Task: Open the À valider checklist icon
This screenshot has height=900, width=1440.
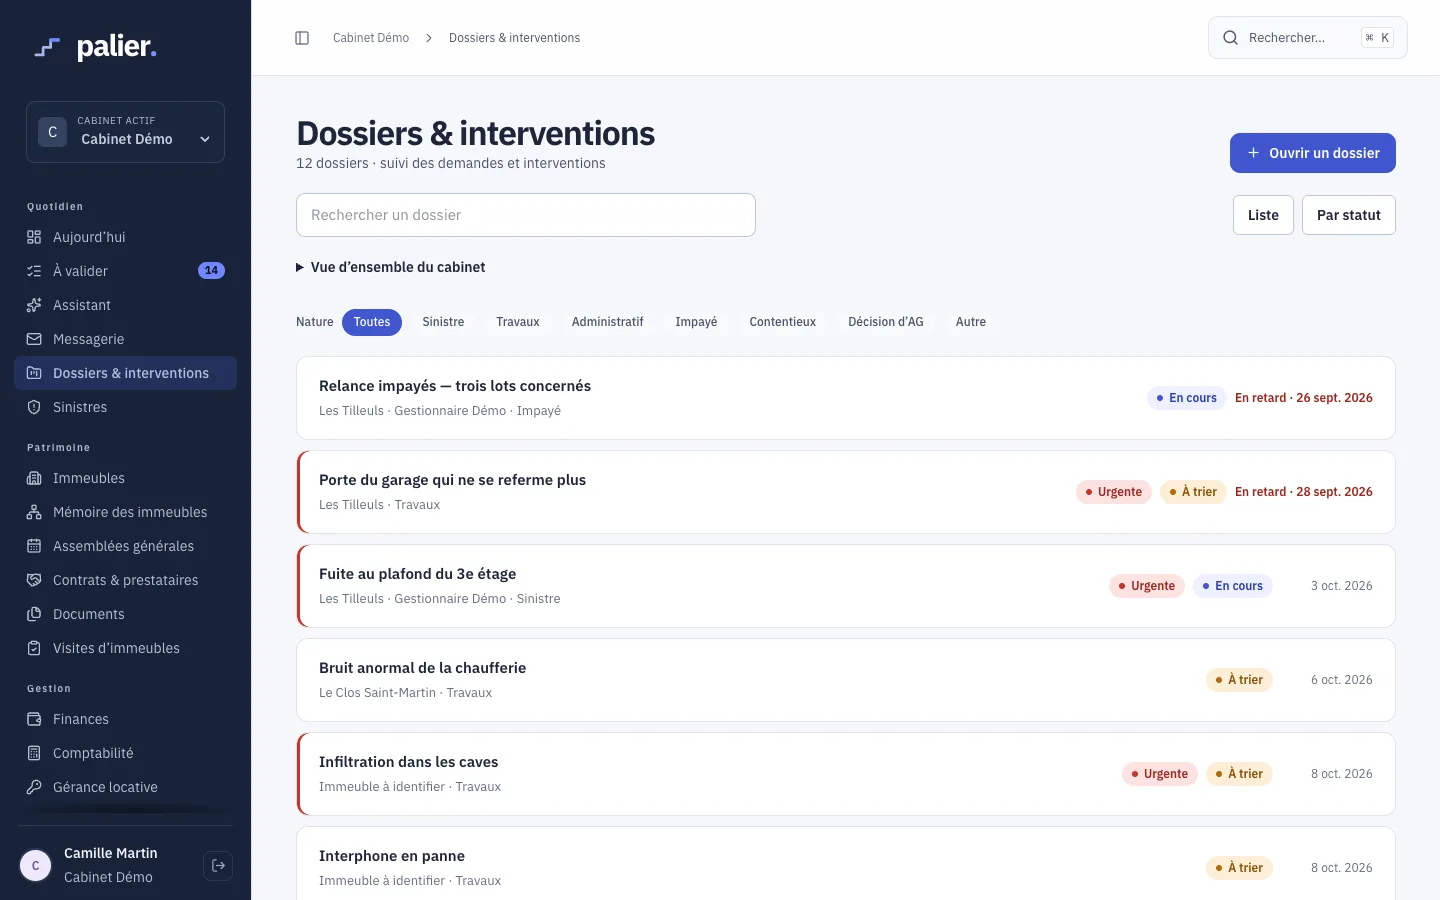Action: click(34, 271)
